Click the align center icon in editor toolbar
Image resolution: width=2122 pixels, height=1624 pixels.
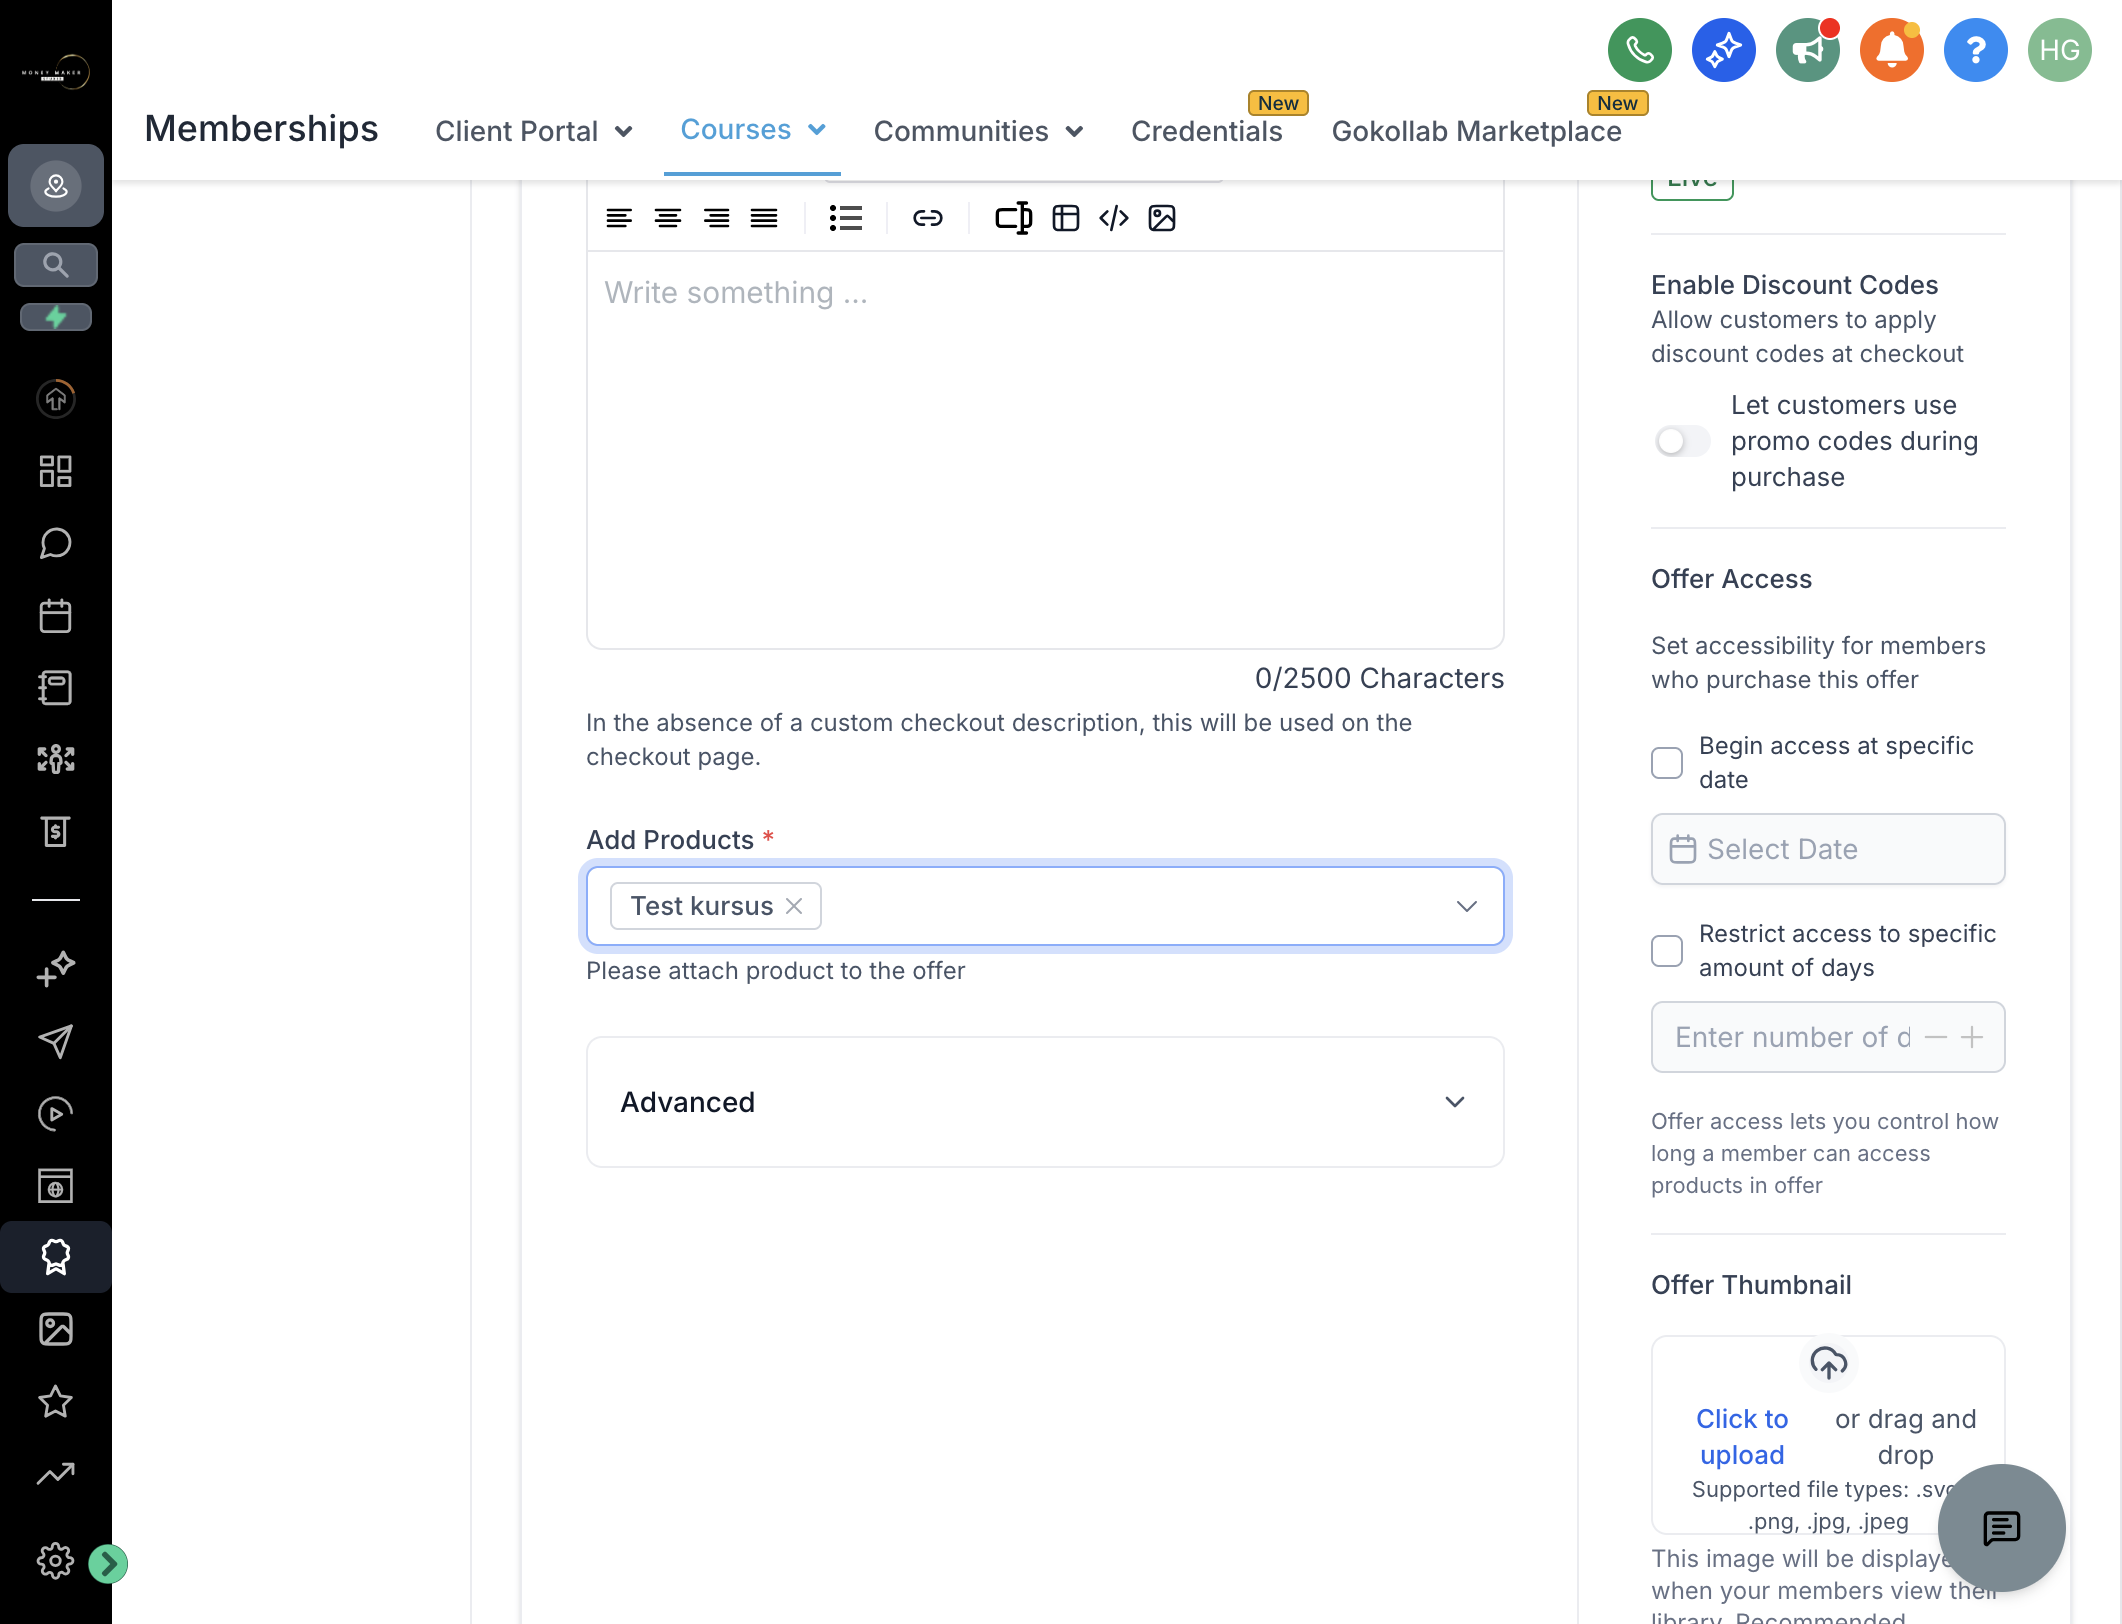[x=668, y=218]
